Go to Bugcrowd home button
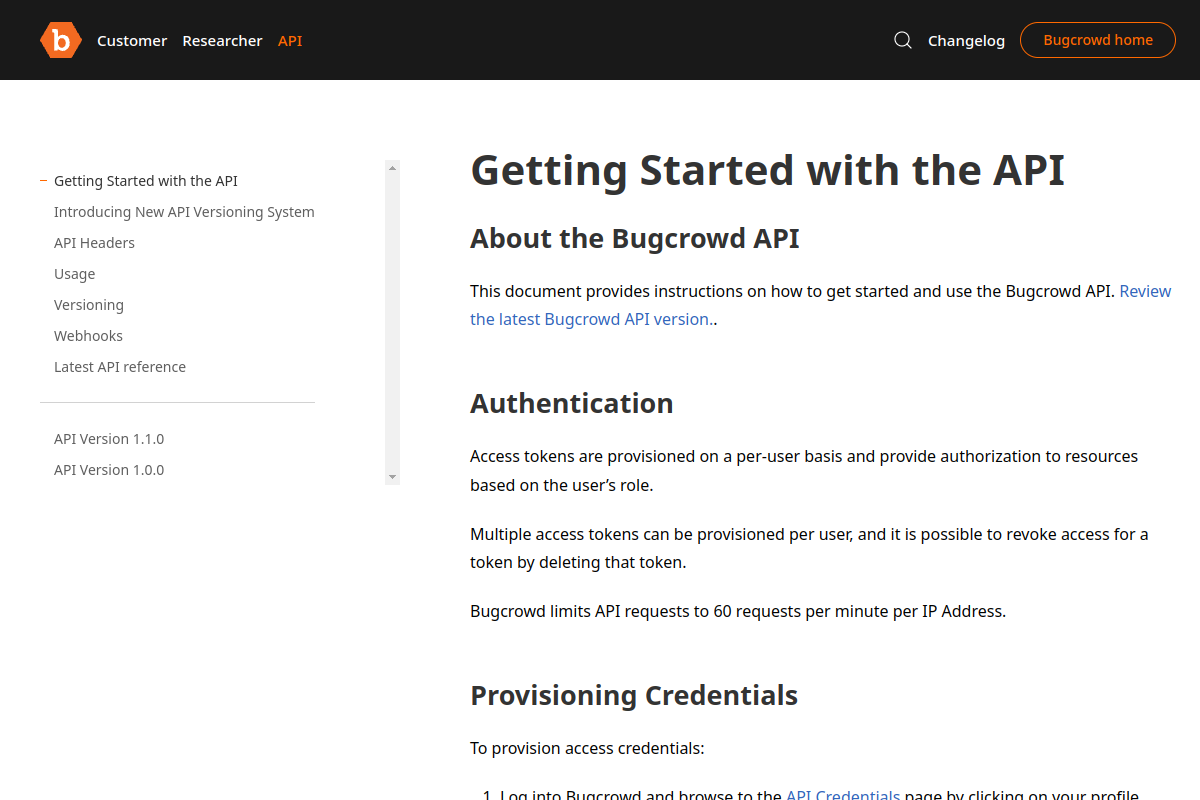Viewport: 1200px width, 800px height. [x=1098, y=40]
